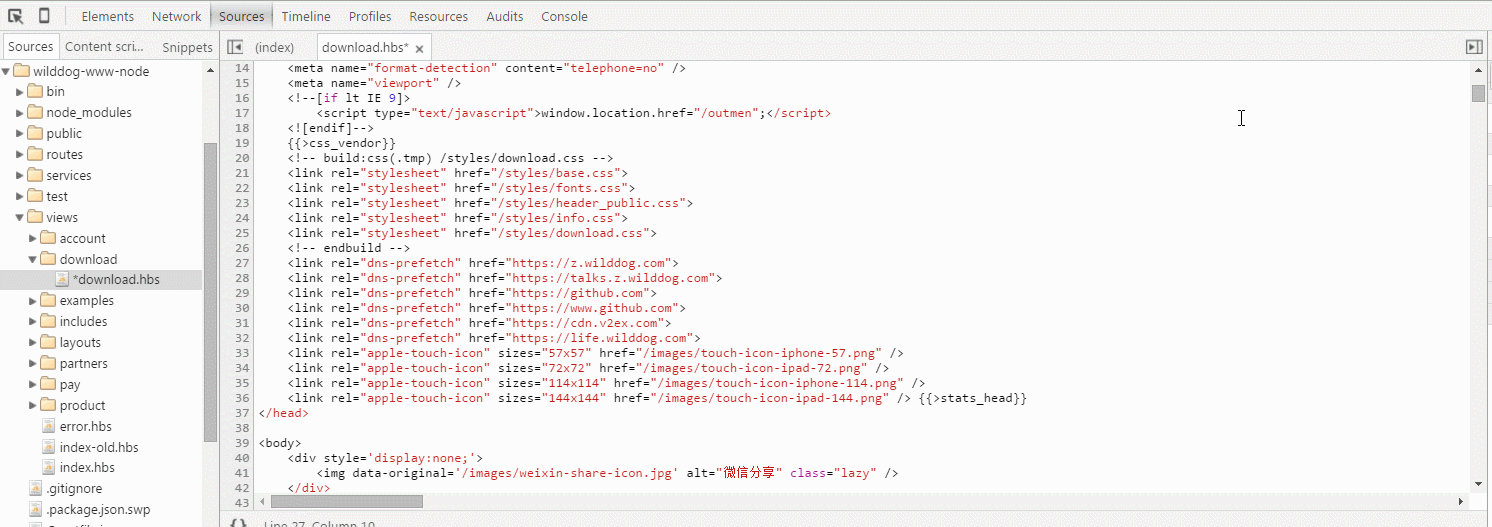Click the horizontal scrollbar left arrow

click(x=263, y=501)
